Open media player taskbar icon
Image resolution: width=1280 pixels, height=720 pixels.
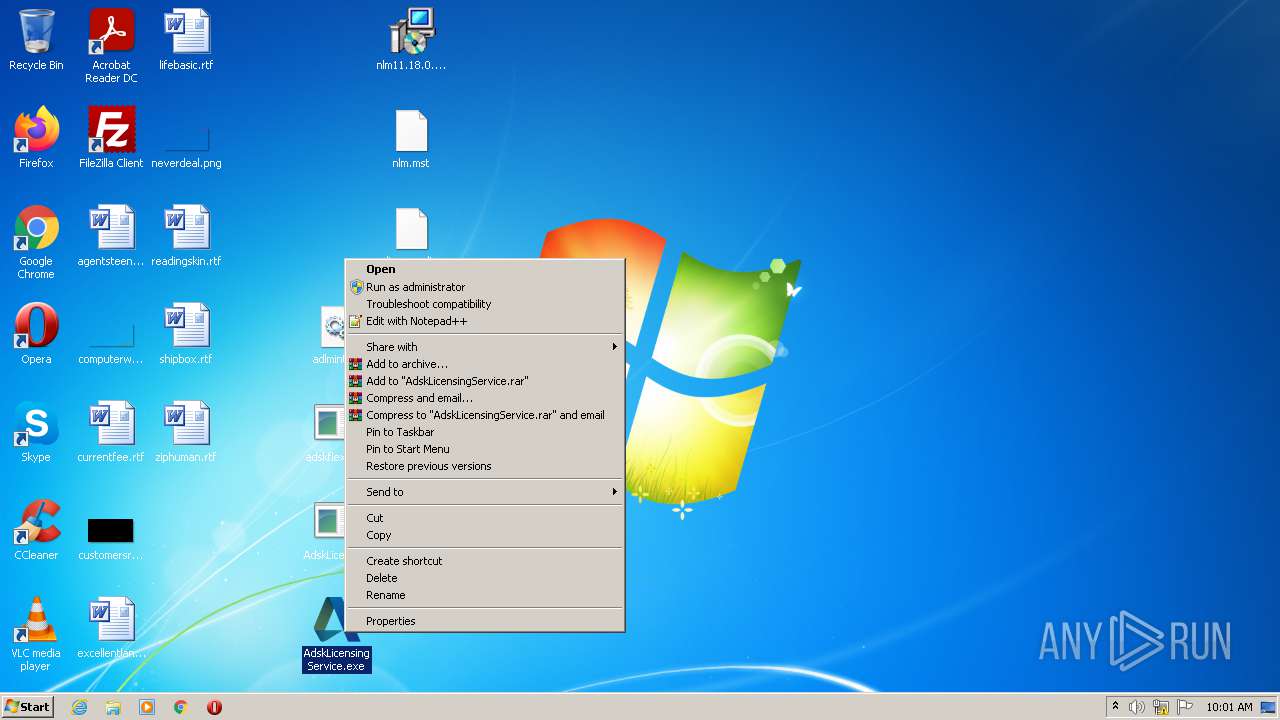tap(147, 707)
